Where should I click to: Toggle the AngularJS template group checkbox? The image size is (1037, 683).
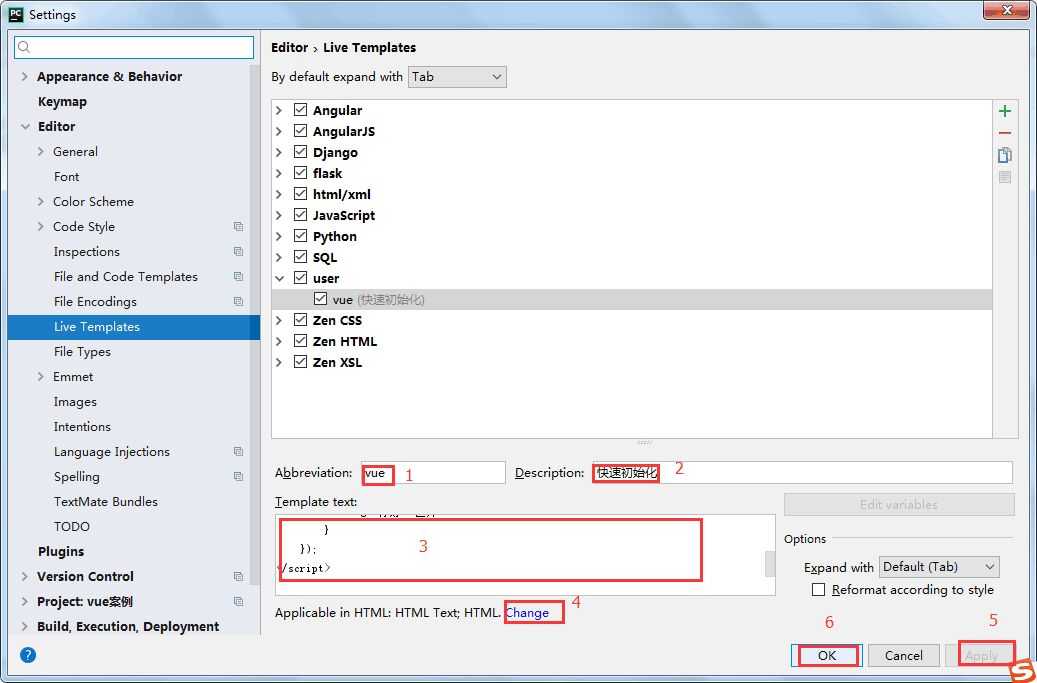click(x=300, y=131)
